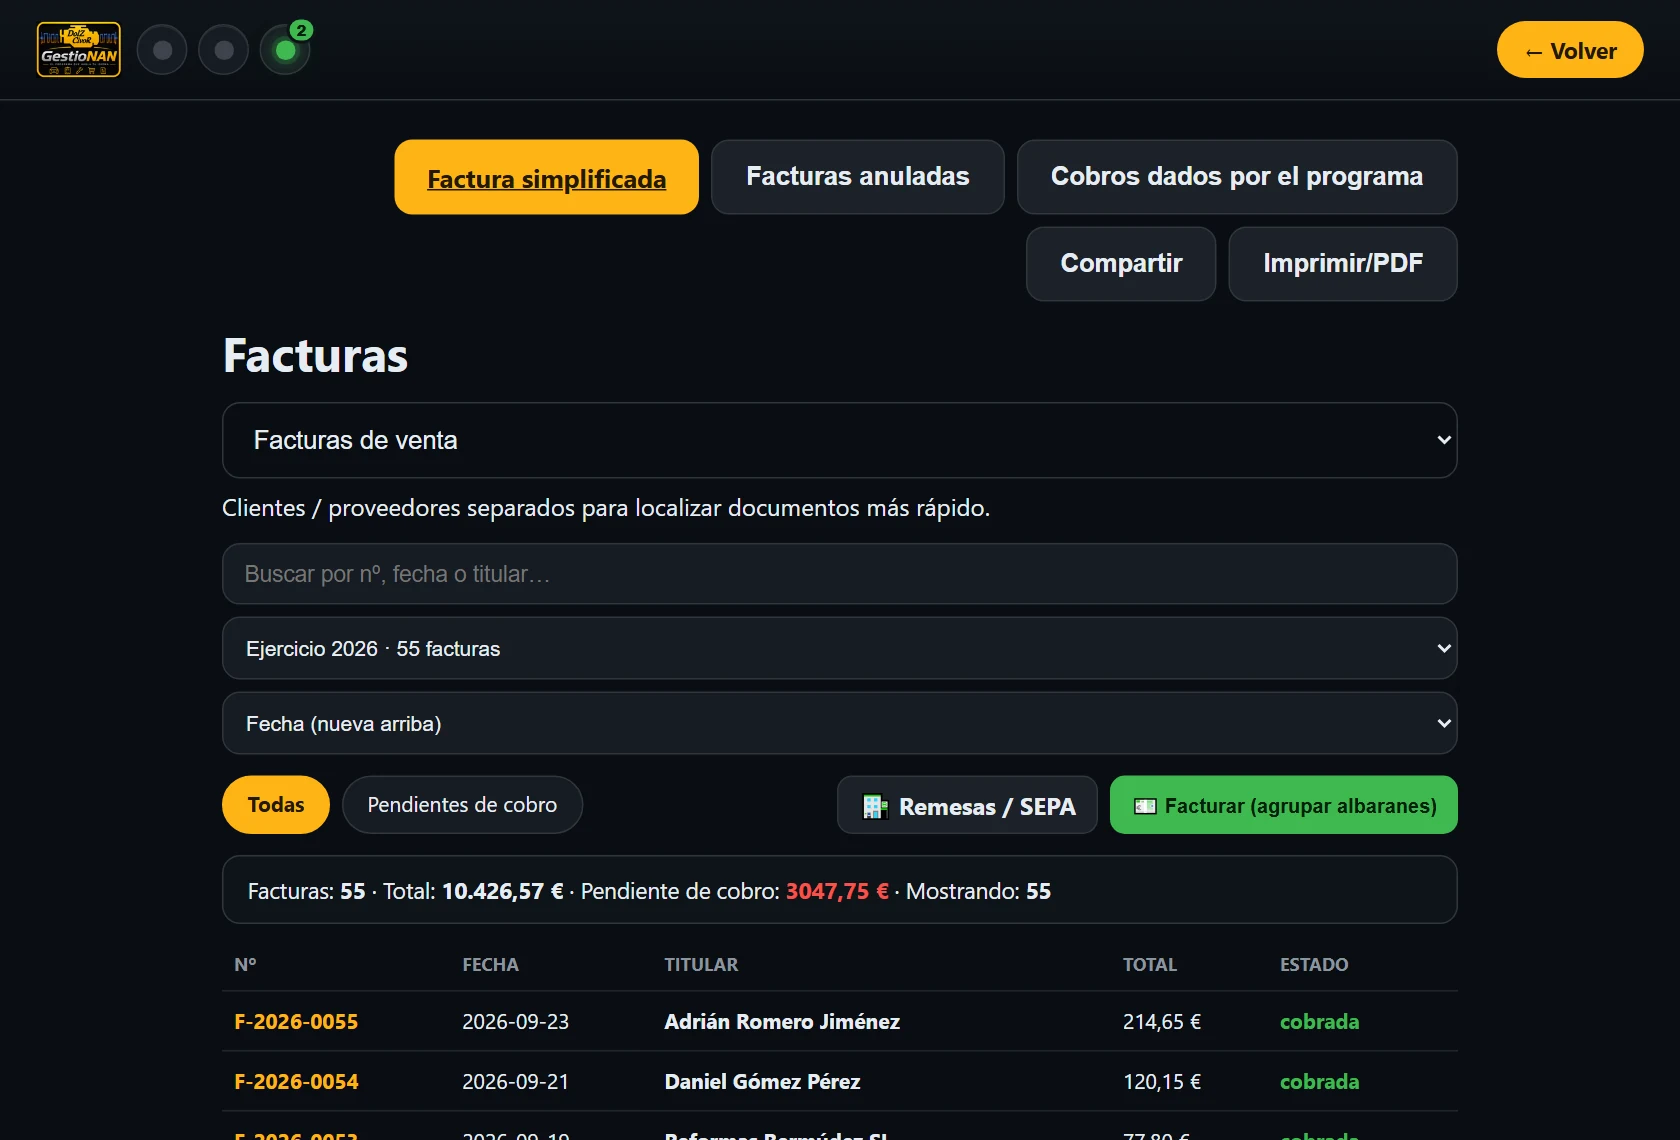Focus the Buscar por nº, fecha o titular field
Image resolution: width=1680 pixels, height=1140 pixels.
point(840,574)
